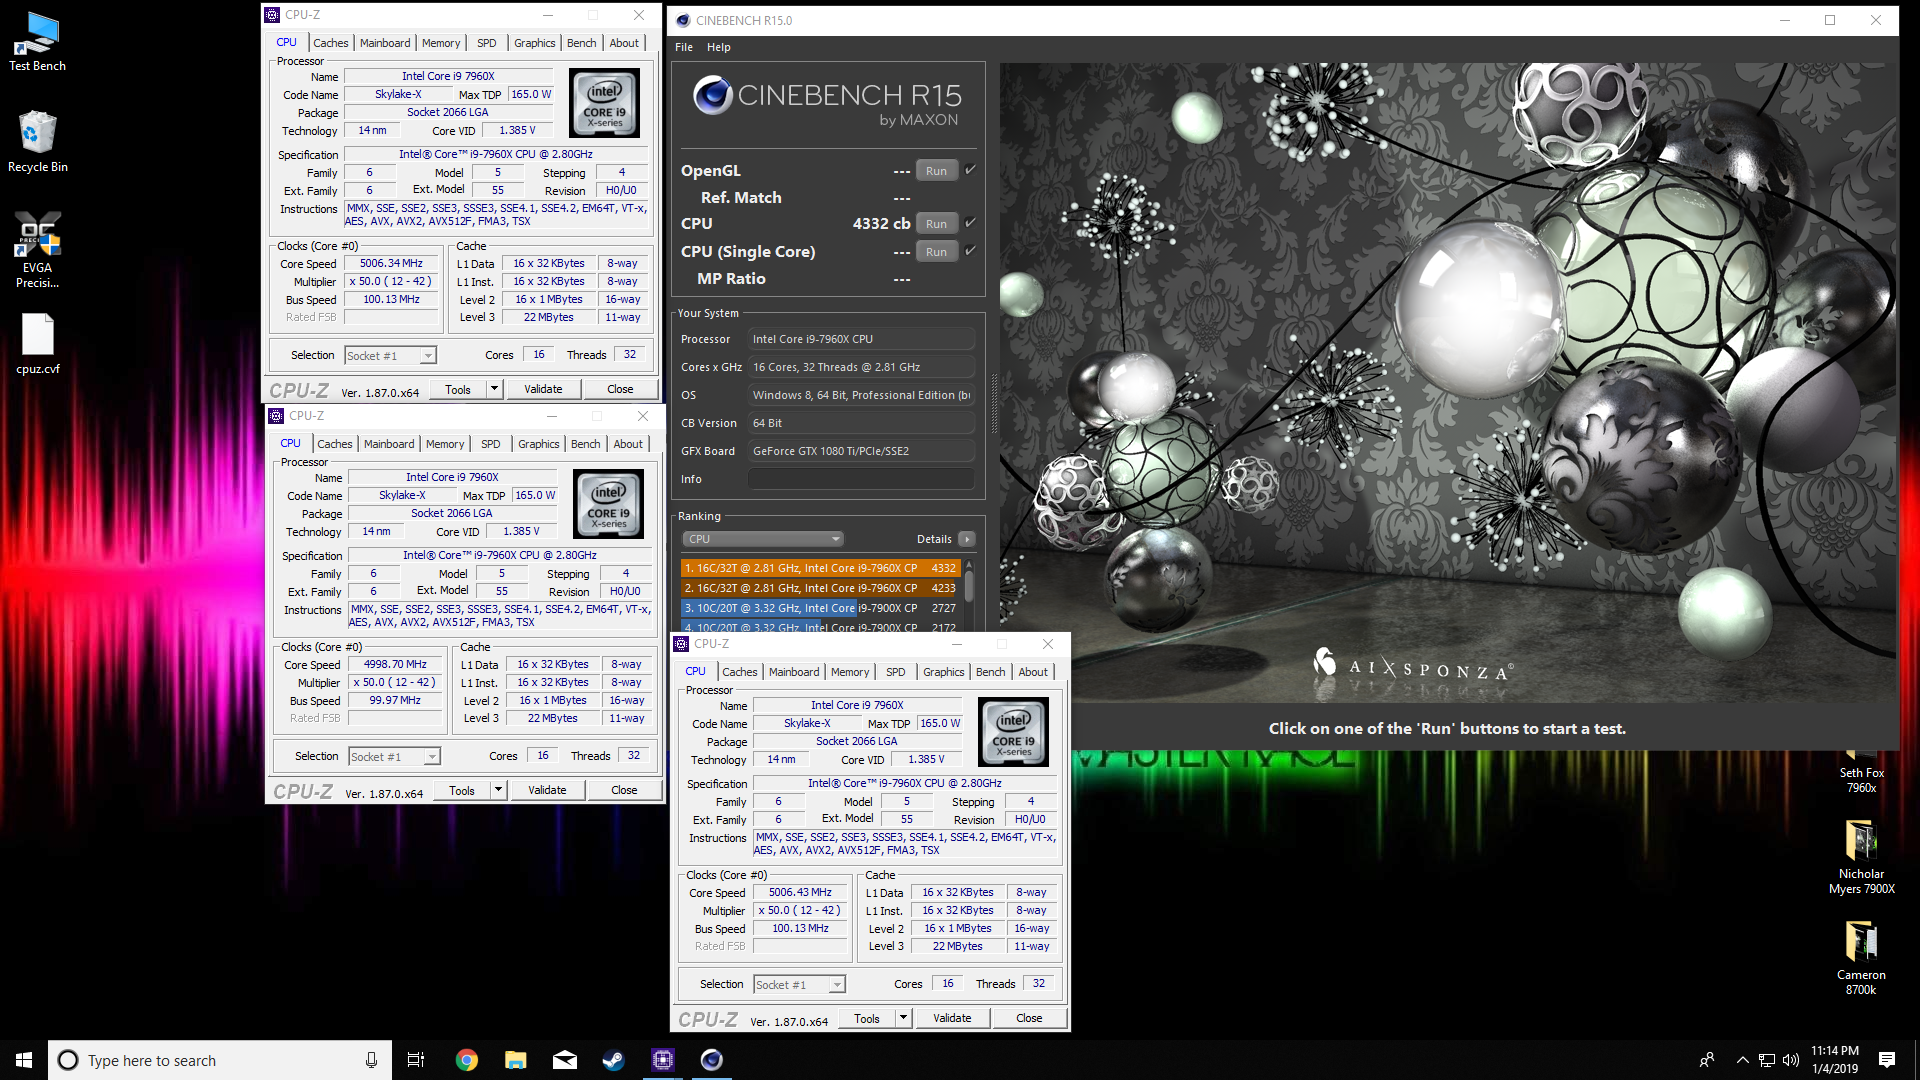Image resolution: width=1920 pixels, height=1080 pixels.
Task: Click the Intel Core i9 logo in bottom CPU-Z
Action: [x=1013, y=732]
